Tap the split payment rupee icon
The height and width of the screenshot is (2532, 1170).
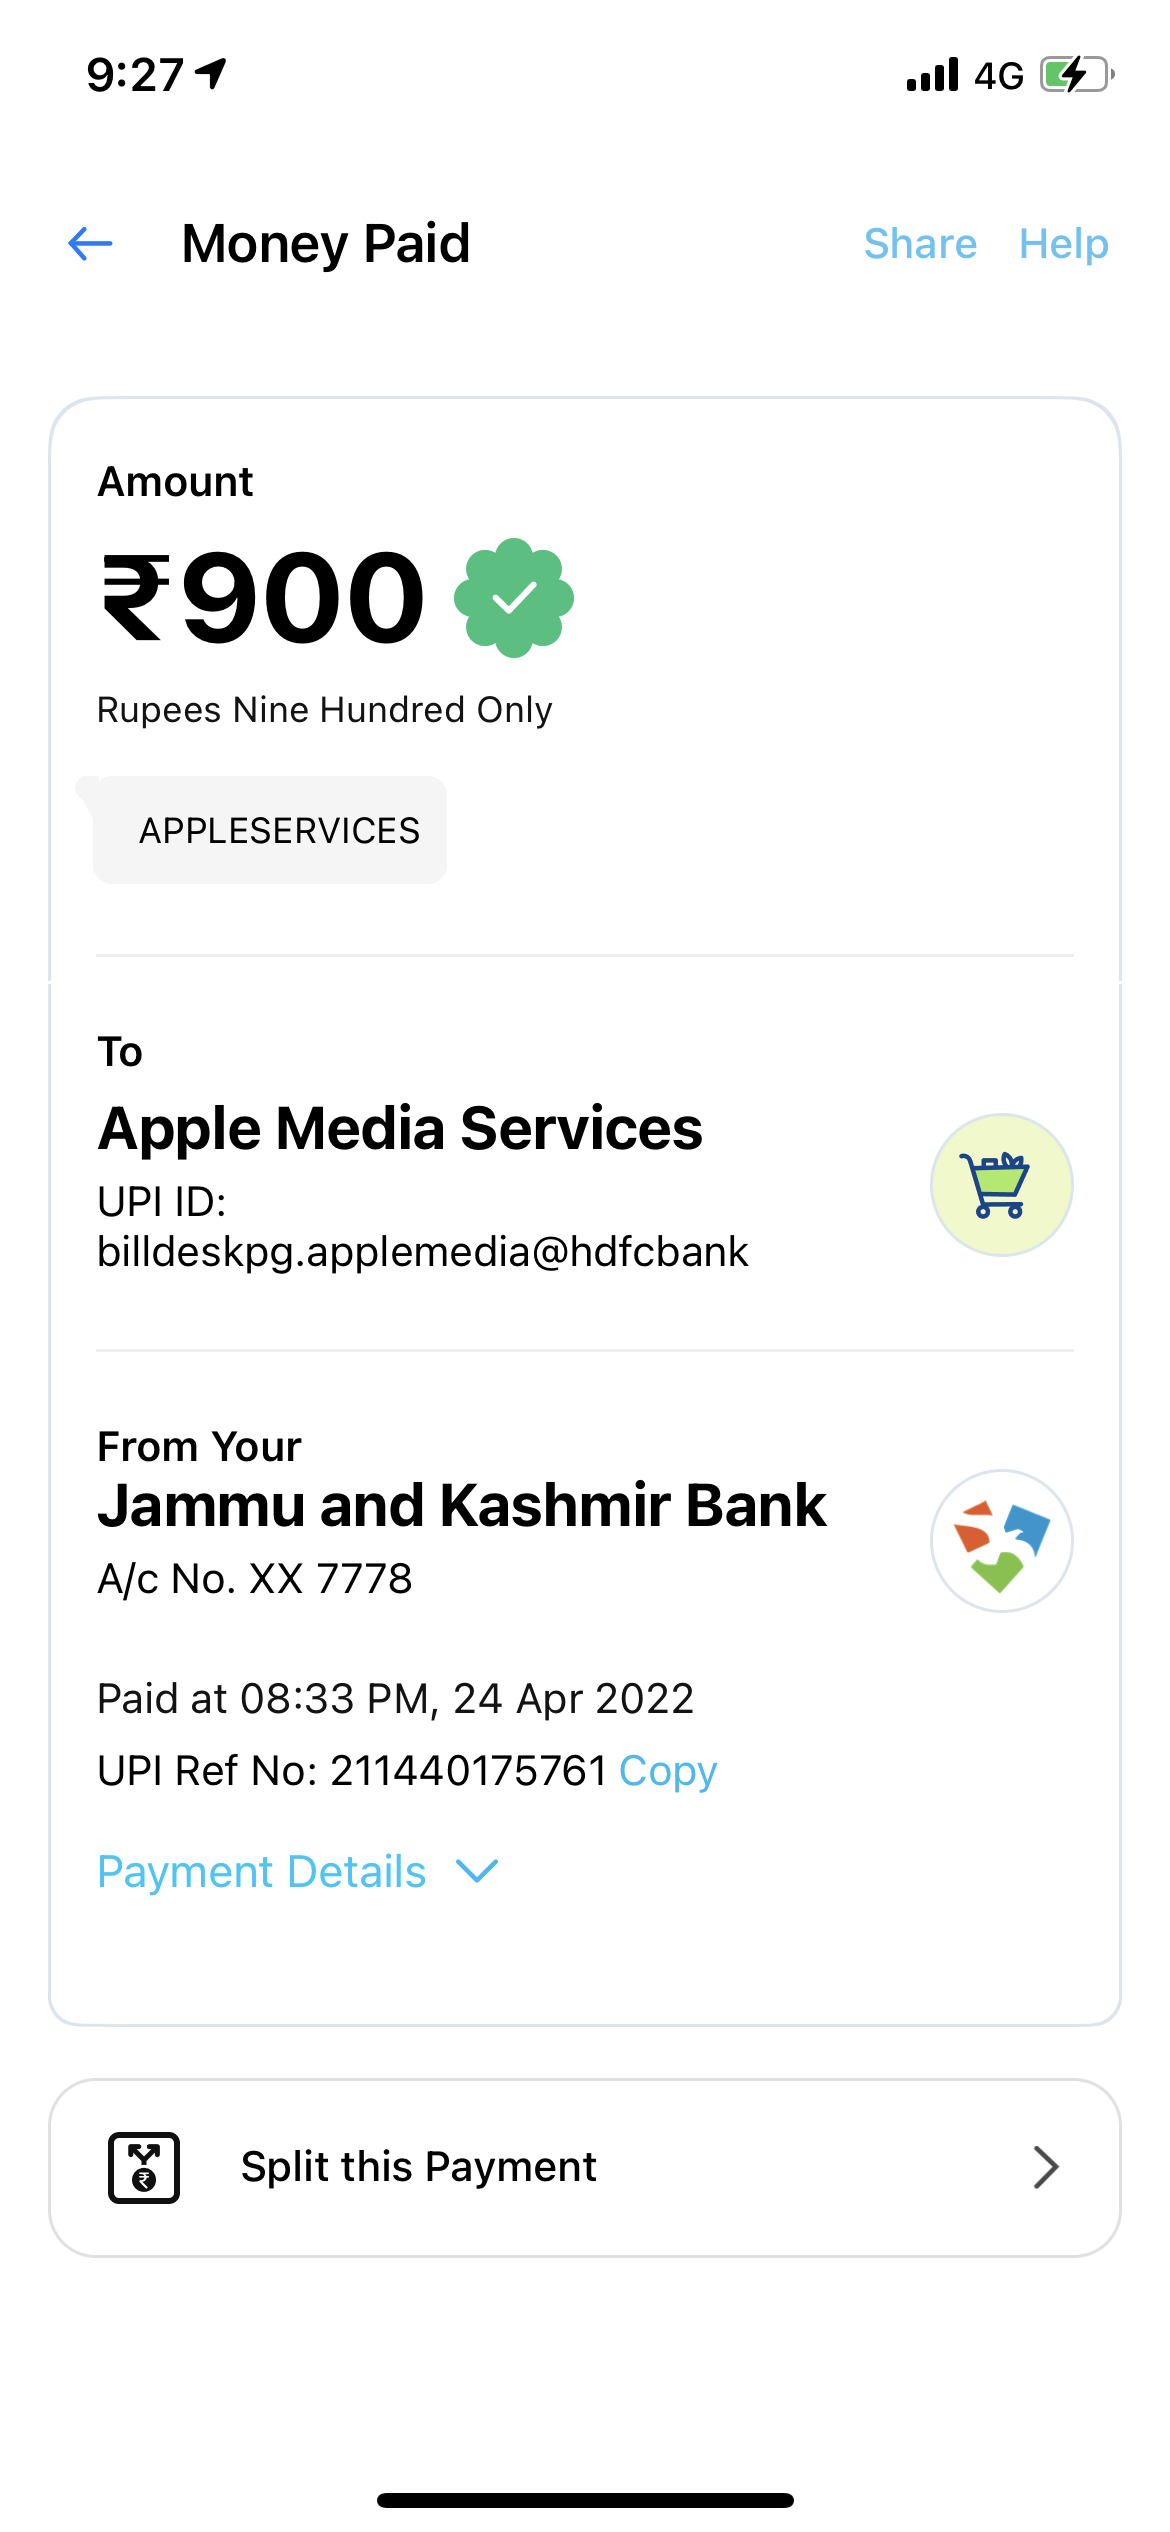click(144, 2167)
